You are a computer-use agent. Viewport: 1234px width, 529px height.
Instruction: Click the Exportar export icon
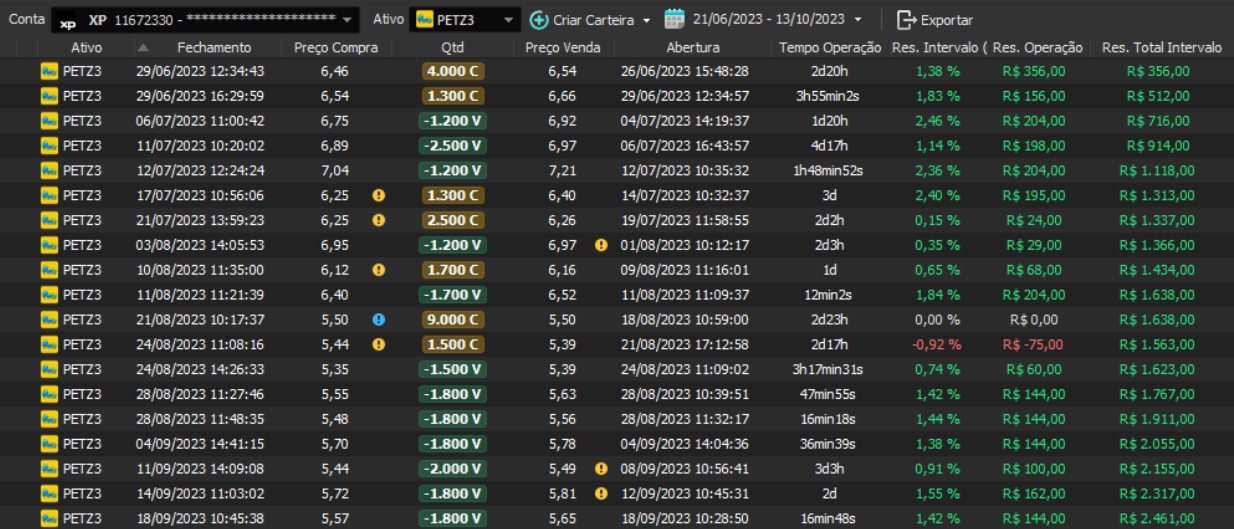pyautogui.click(x=906, y=20)
